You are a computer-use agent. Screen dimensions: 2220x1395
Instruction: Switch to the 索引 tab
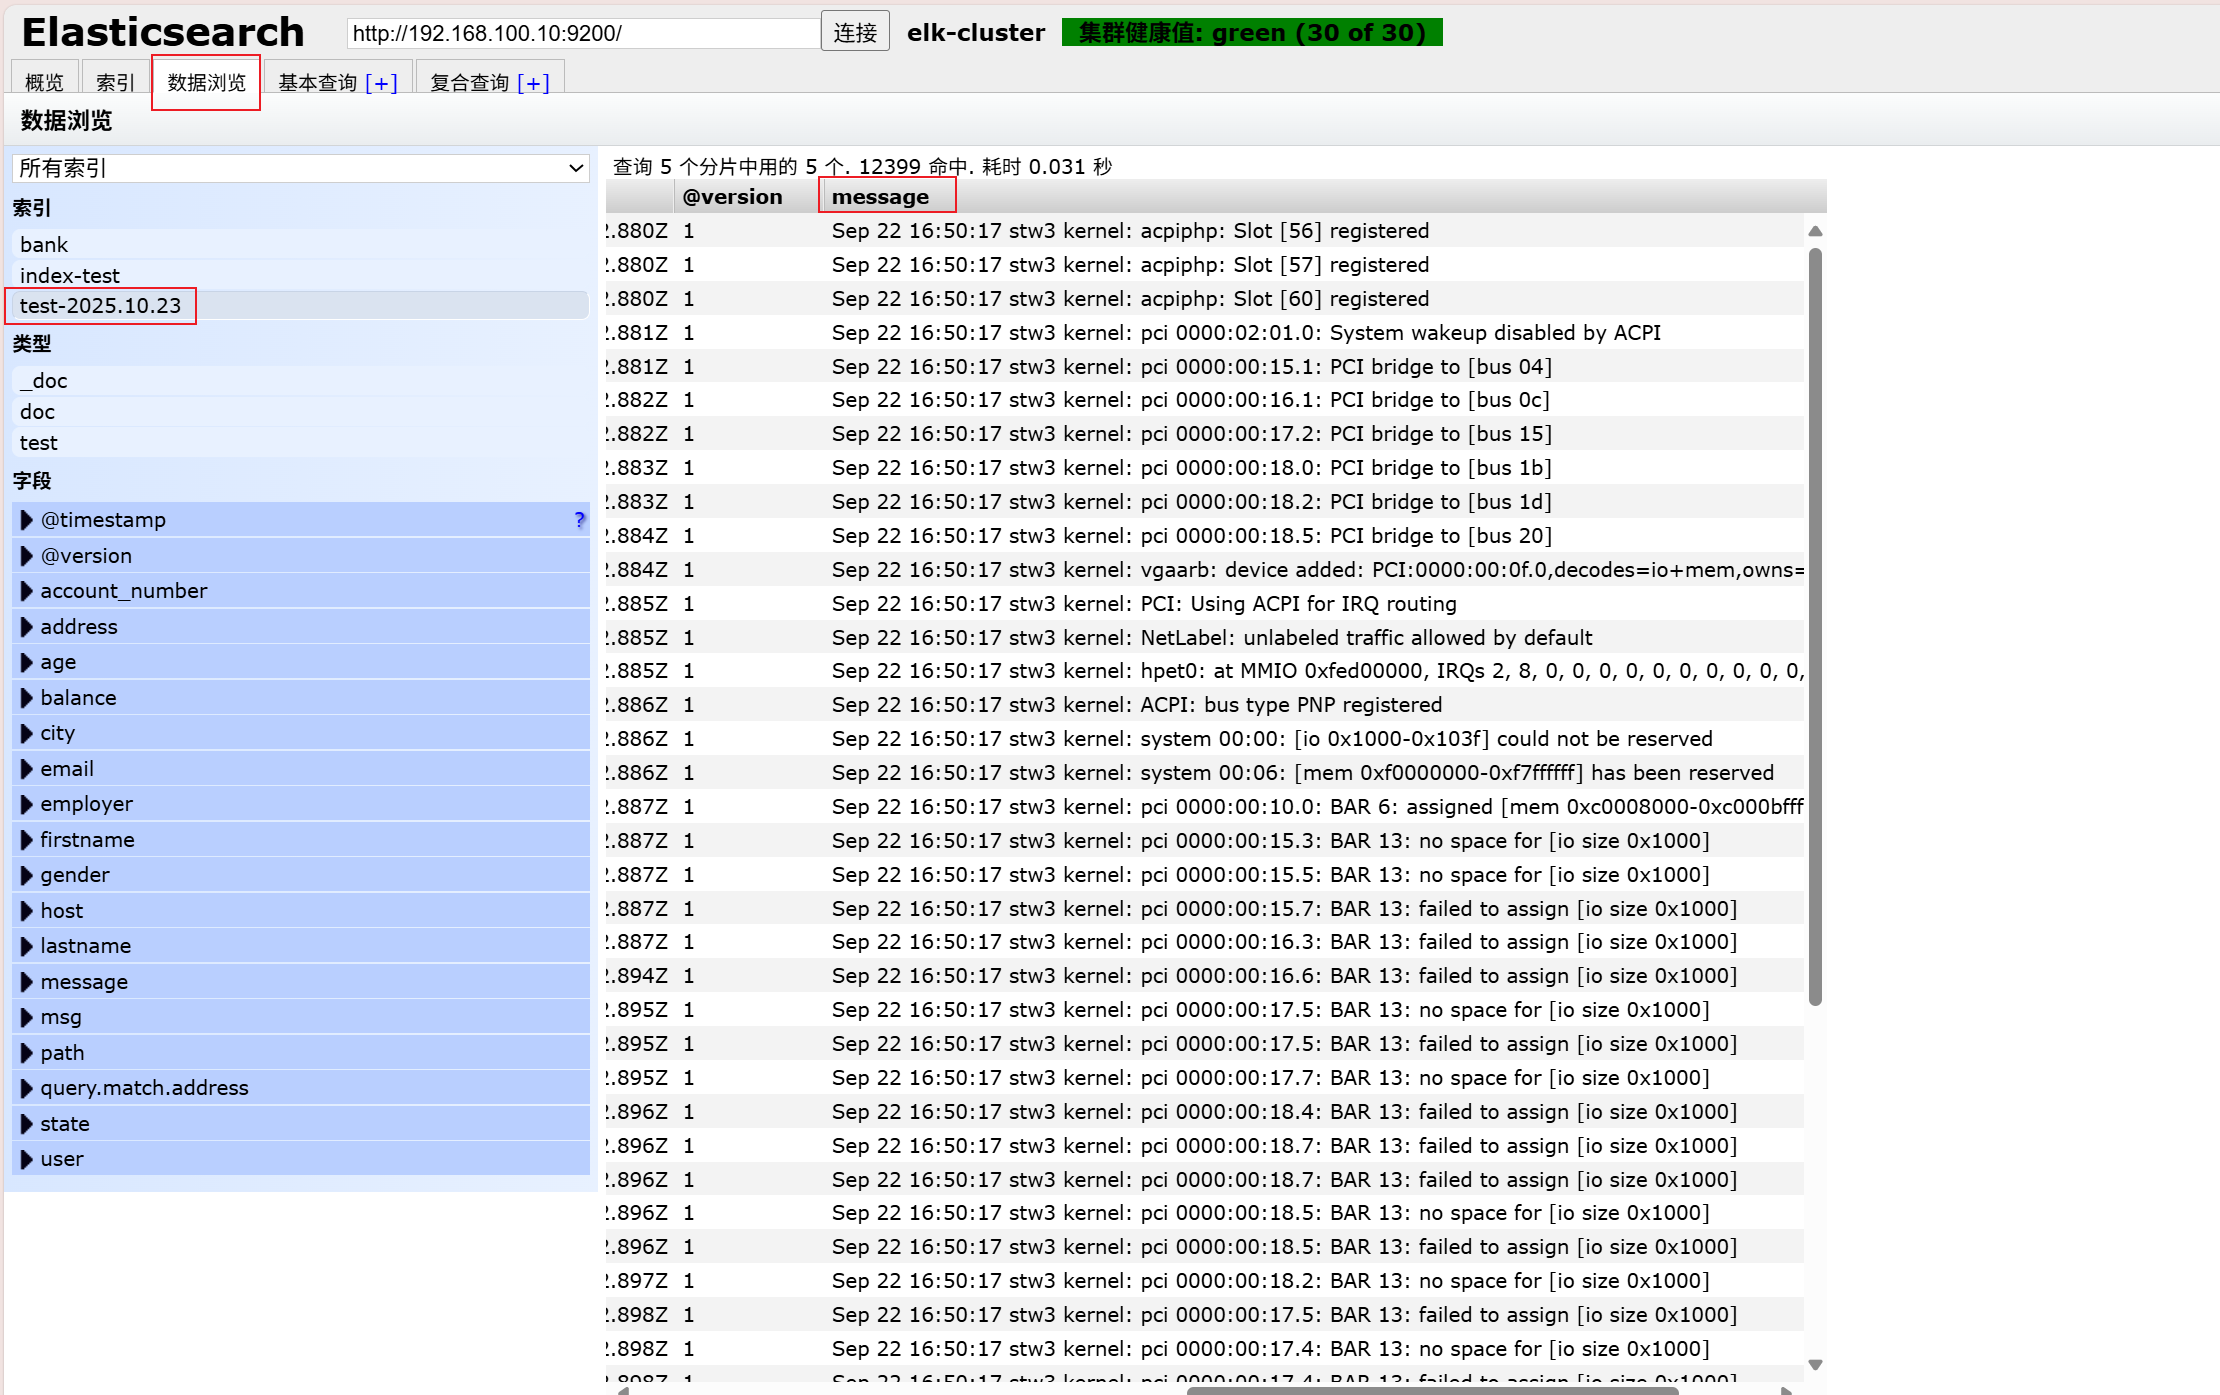point(115,82)
